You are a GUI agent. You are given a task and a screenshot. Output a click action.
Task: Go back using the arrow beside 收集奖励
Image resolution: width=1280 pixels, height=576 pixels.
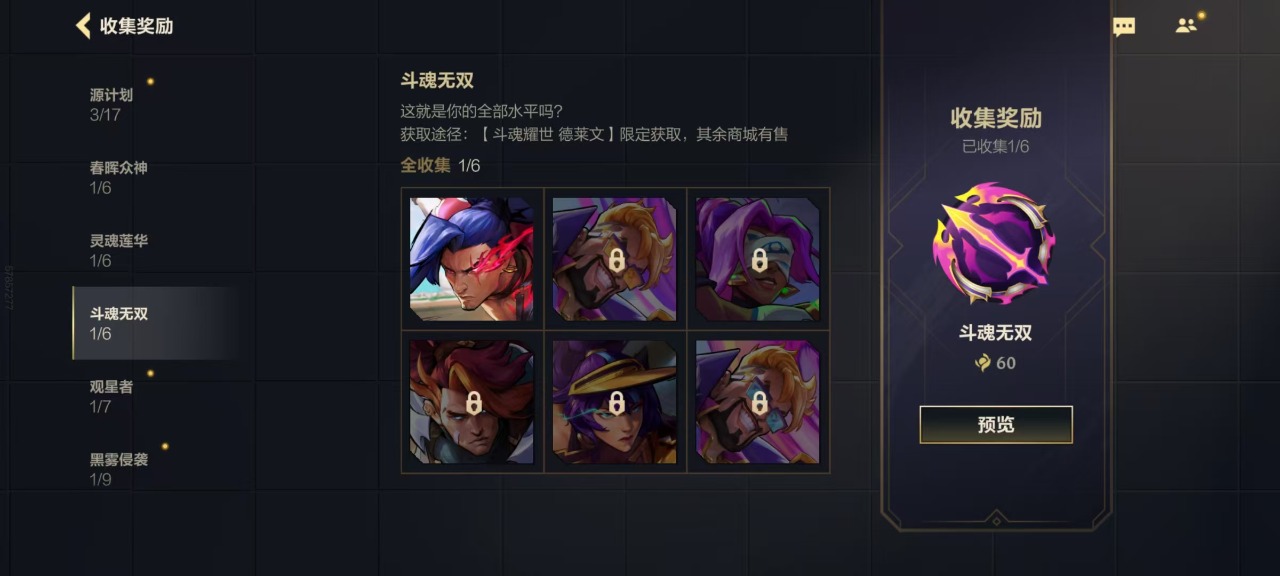pyautogui.click(x=83, y=25)
